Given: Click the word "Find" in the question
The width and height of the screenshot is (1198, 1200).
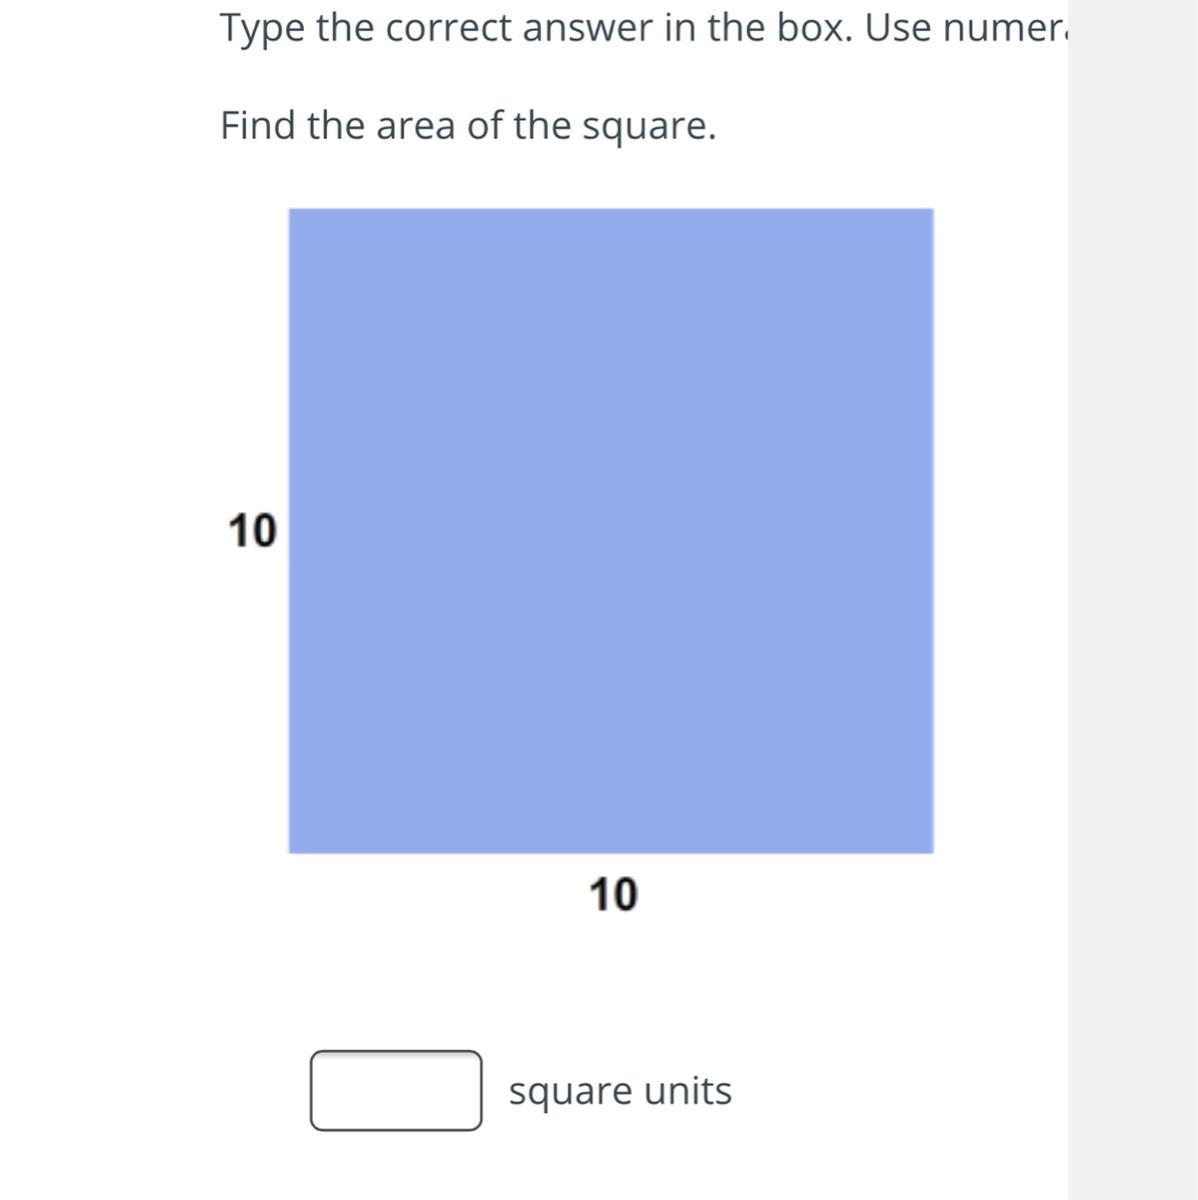Looking at the screenshot, I should [258, 127].
